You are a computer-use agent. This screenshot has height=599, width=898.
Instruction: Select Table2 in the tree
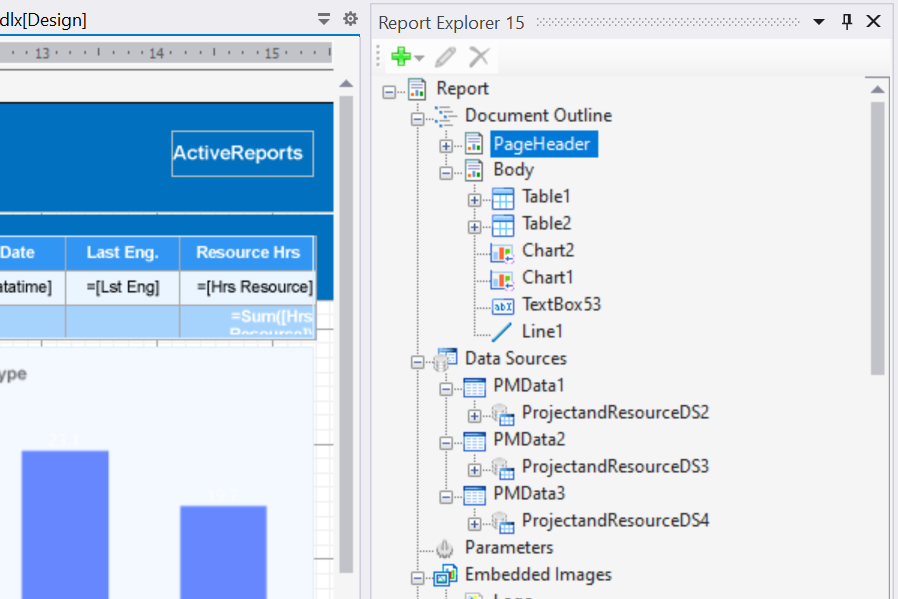pos(547,223)
